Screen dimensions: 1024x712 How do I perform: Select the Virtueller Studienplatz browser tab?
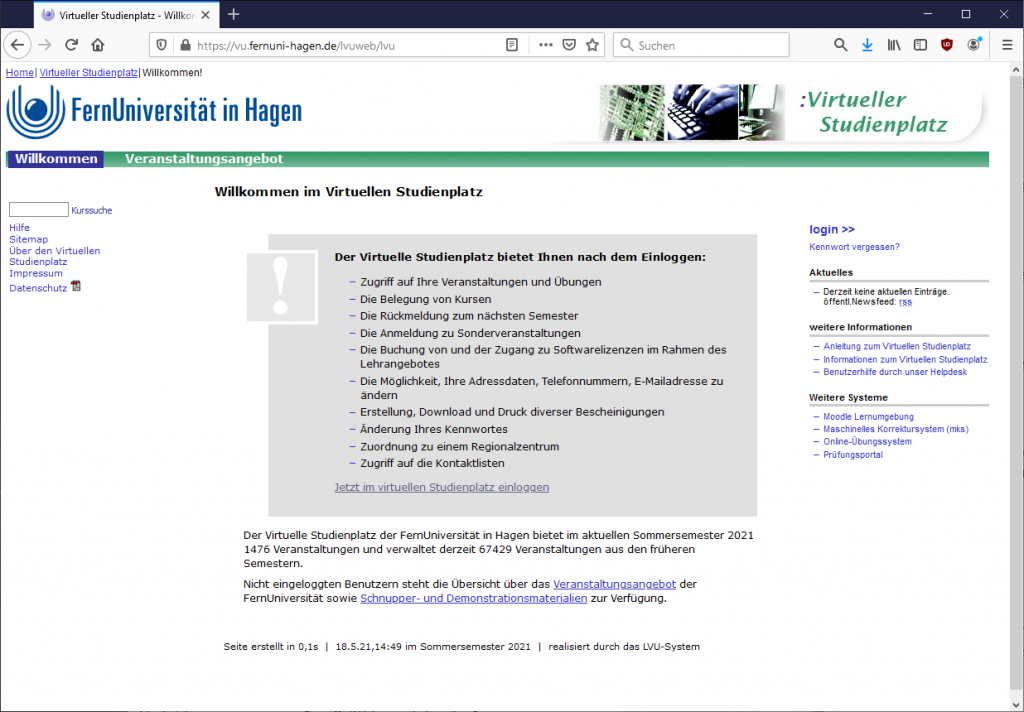(127, 15)
